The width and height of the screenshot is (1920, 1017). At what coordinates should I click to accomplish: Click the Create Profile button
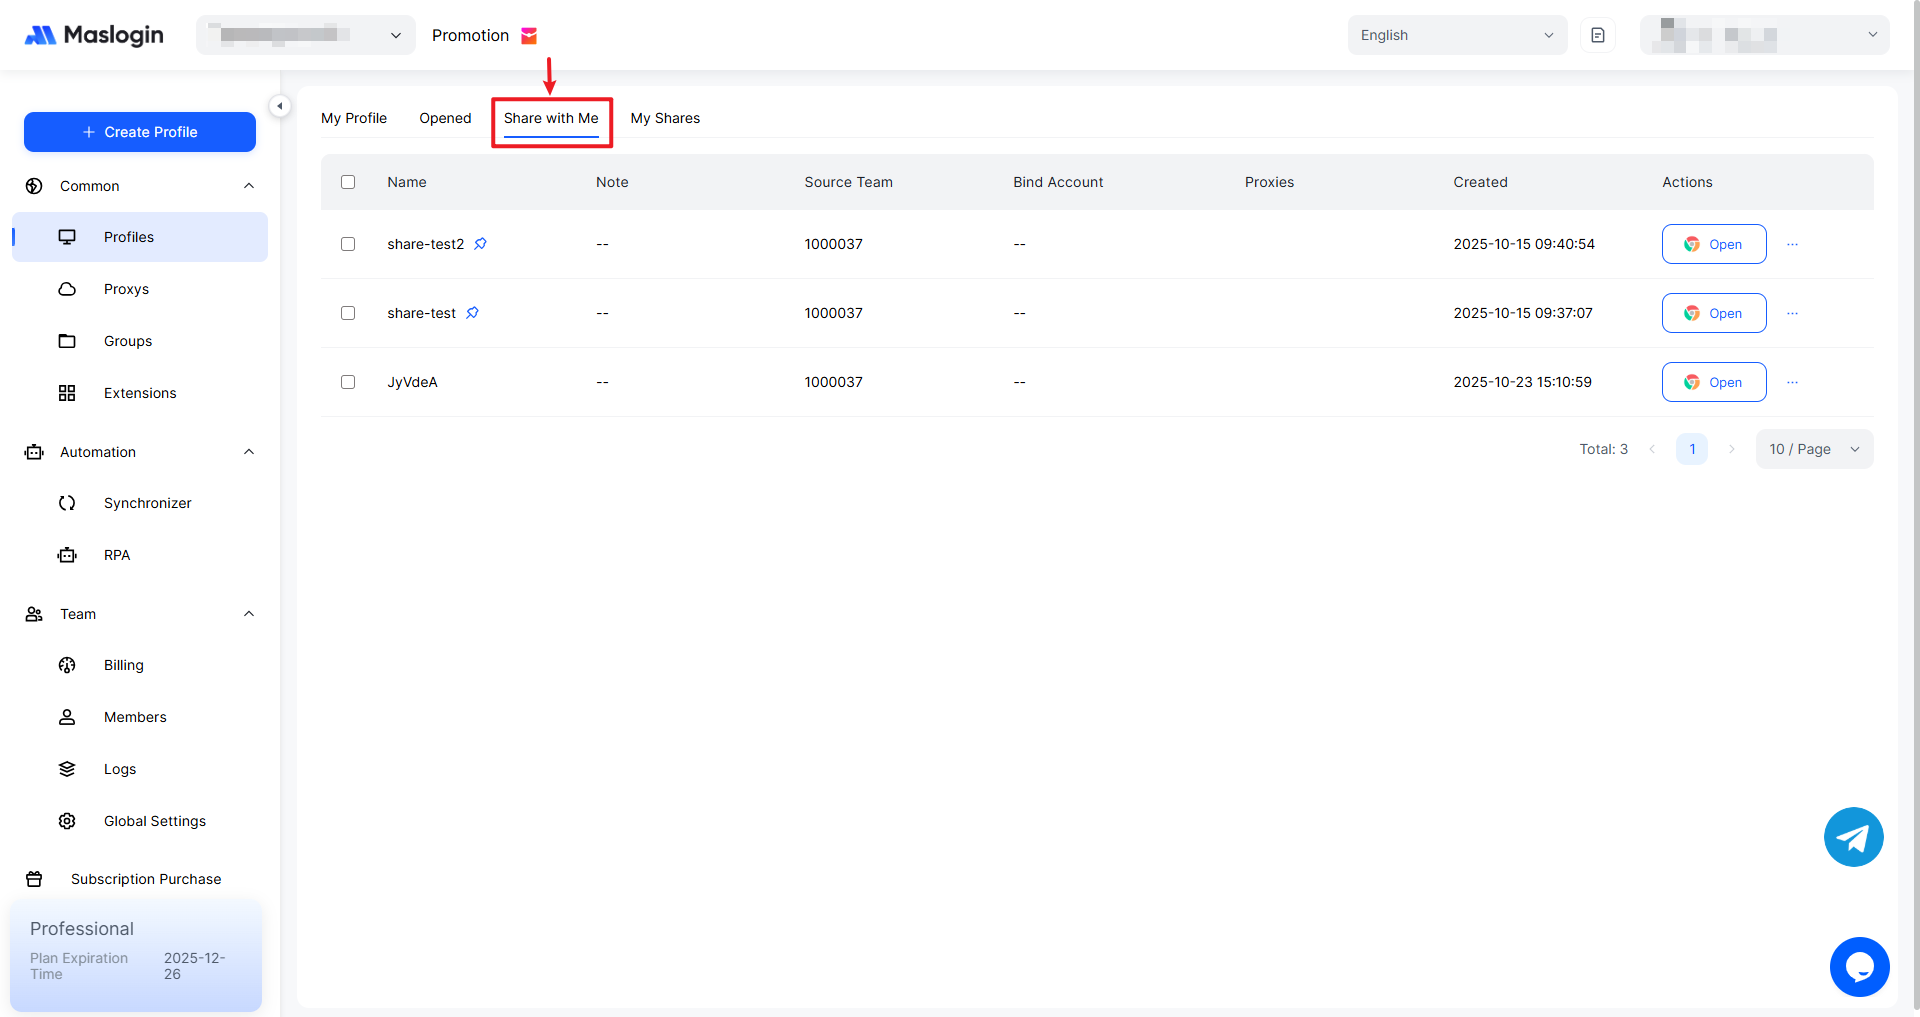point(140,132)
